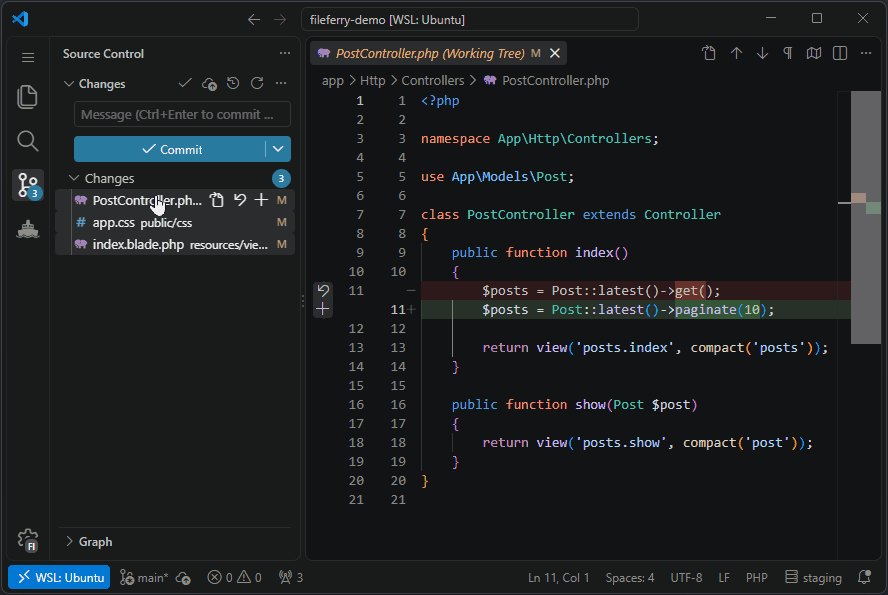Click errors and warnings count in status bar
This screenshot has height=595, width=888.
(x=234, y=577)
